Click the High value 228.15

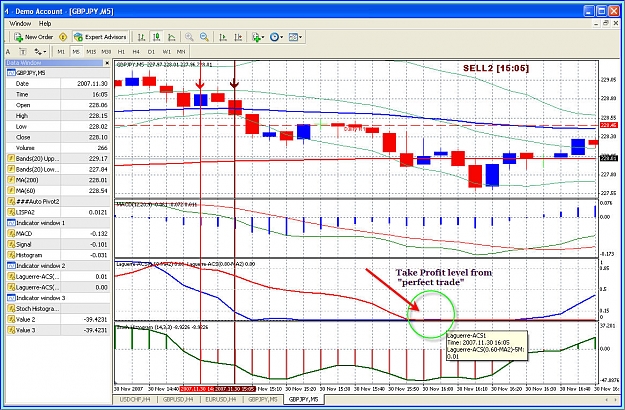(98, 116)
